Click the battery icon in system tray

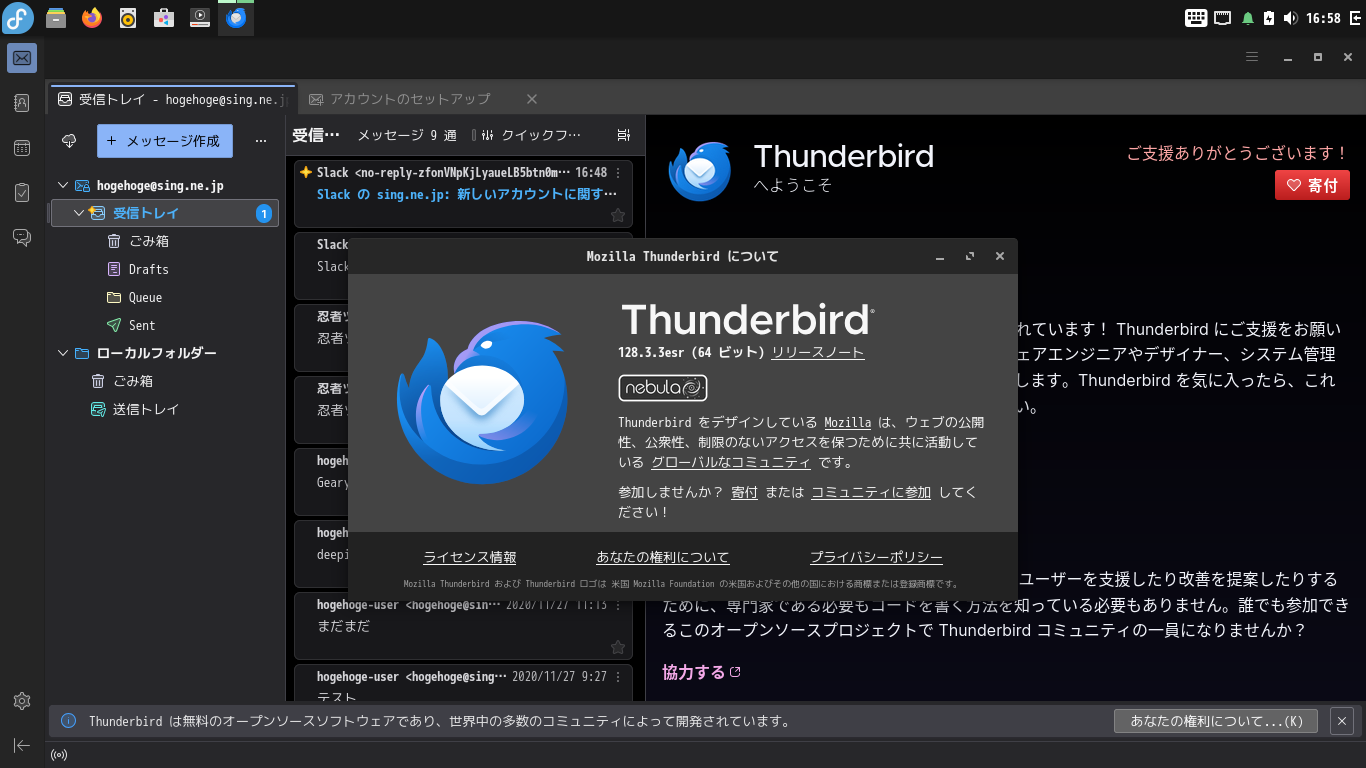click(1270, 18)
